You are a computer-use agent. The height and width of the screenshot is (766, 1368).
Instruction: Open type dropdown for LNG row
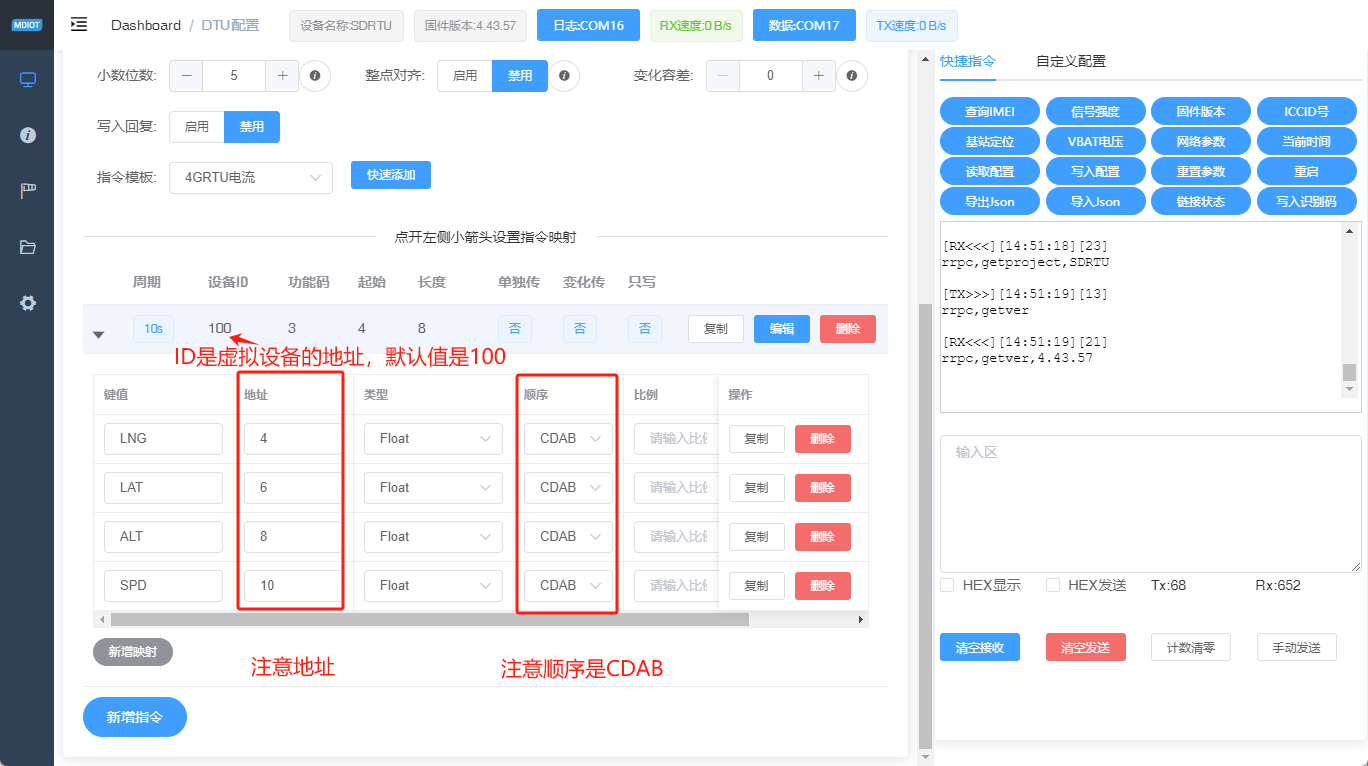point(434,439)
